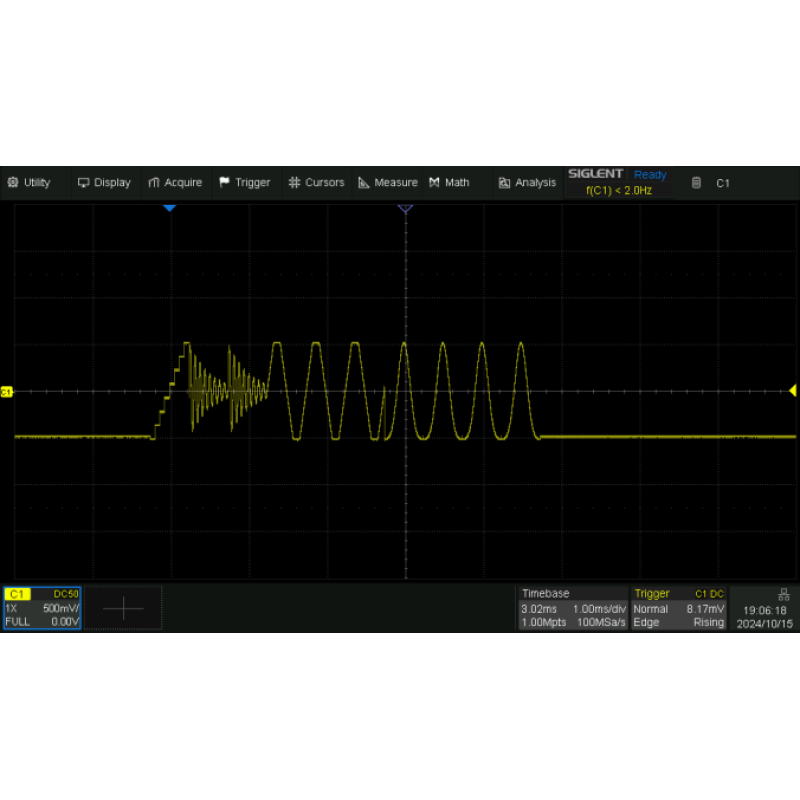
Task: Open the Trigger info box
Action: [679, 607]
